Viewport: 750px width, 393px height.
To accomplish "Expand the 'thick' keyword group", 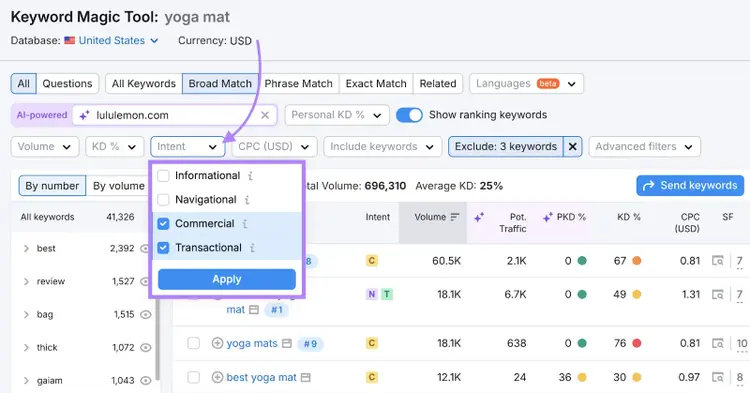I will 26,348.
